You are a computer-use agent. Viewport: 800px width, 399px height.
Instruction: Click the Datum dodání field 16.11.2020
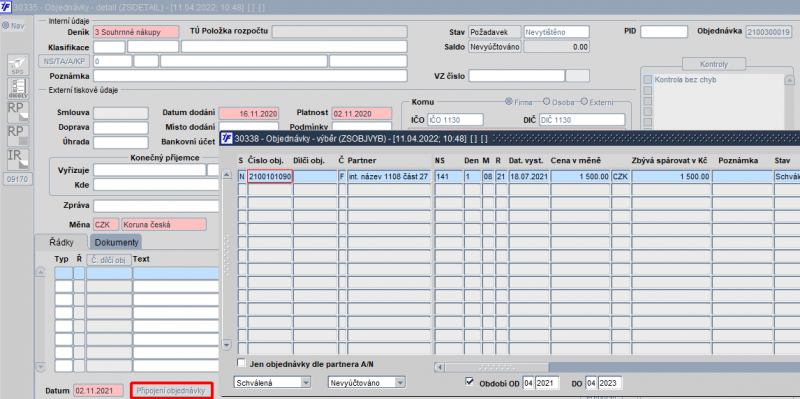click(x=249, y=113)
